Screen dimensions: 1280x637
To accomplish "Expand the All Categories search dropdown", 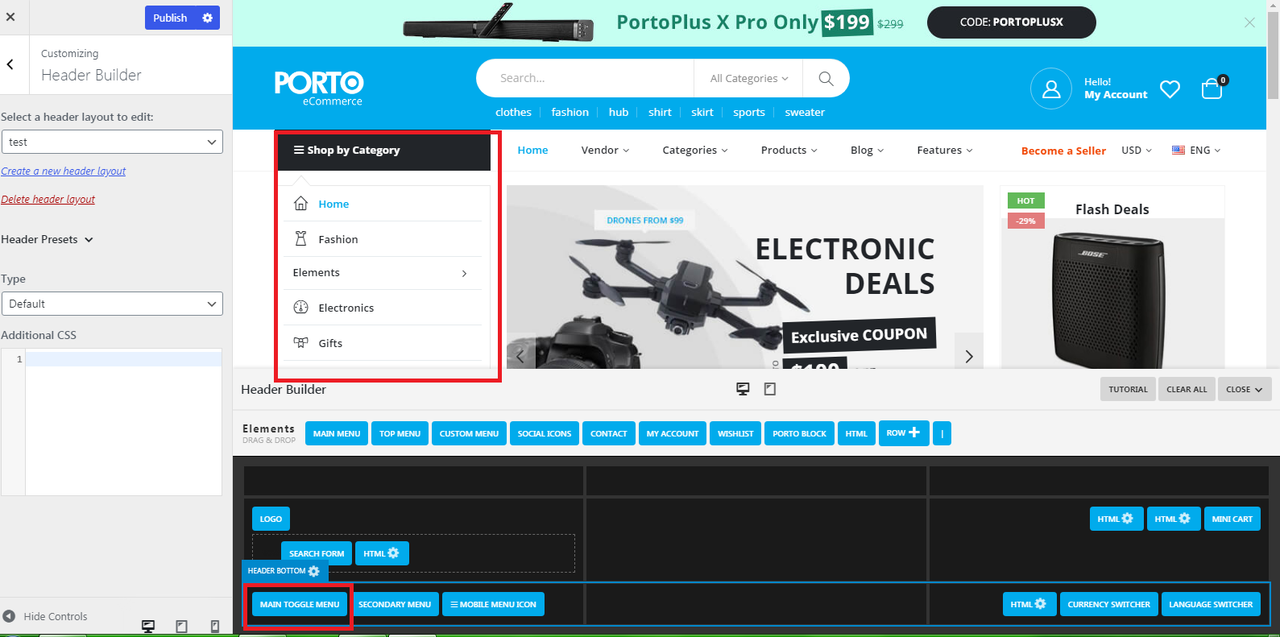I will pos(749,78).
